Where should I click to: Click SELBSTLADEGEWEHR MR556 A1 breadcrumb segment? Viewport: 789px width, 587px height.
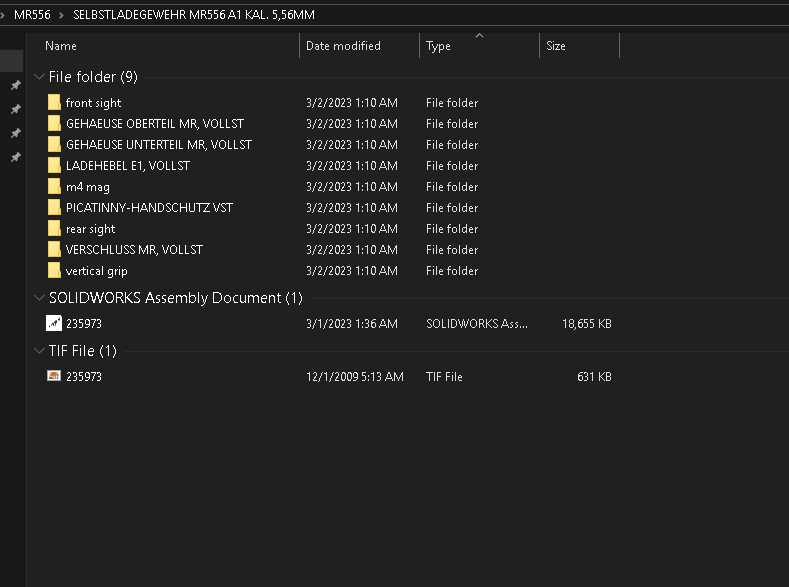point(194,15)
